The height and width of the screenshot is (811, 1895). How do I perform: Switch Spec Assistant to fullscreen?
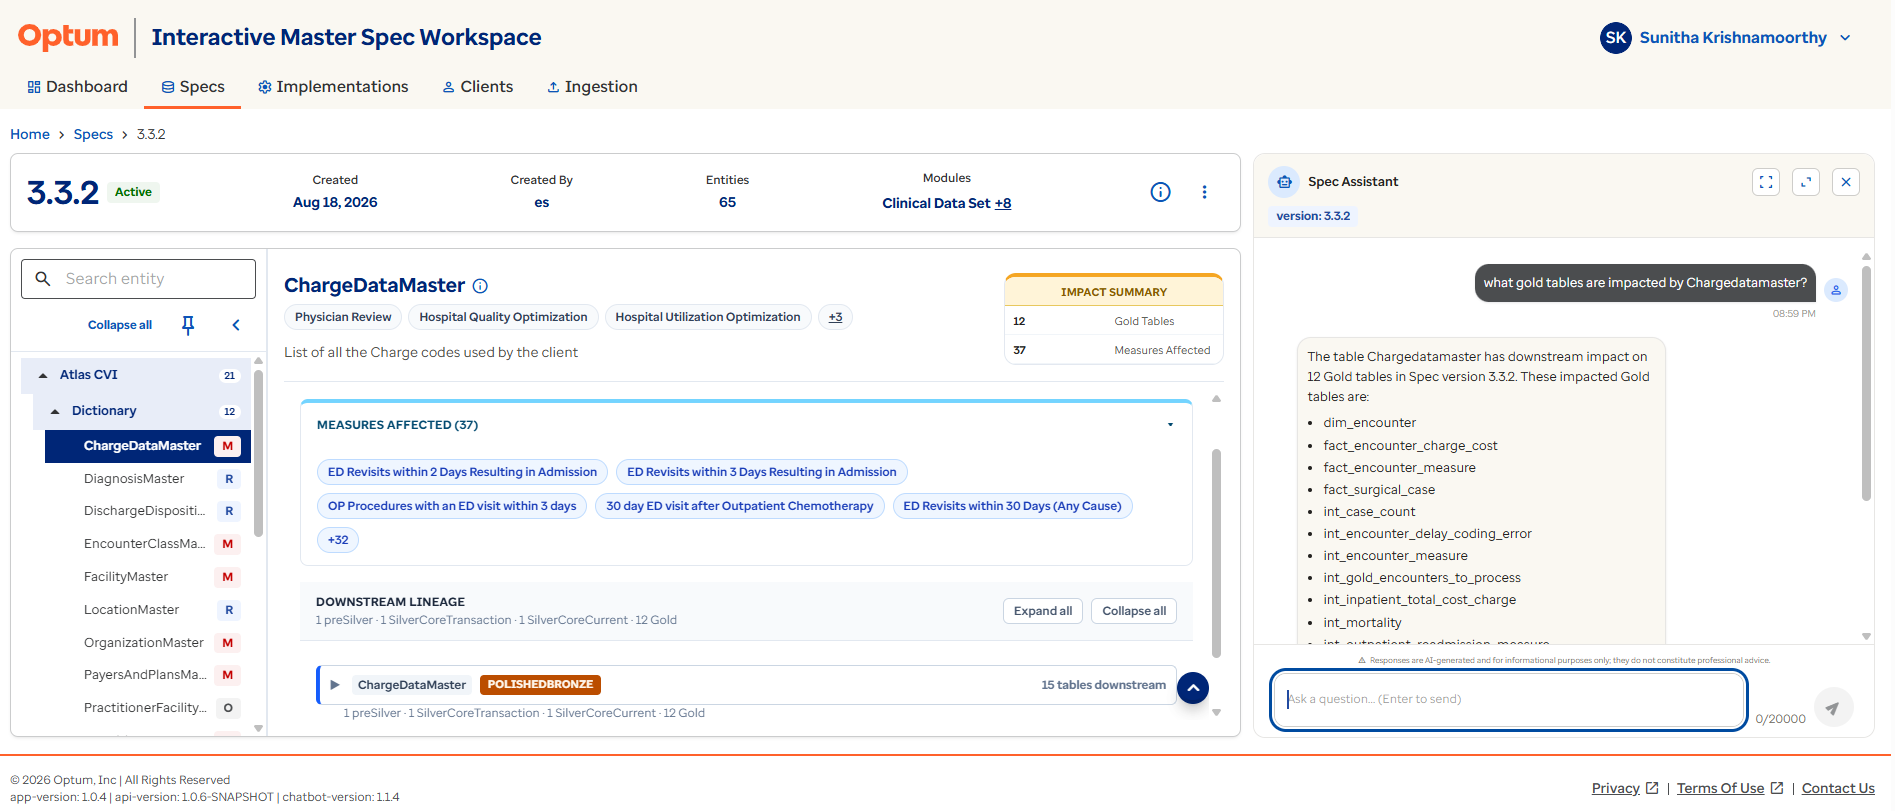tap(1766, 182)
